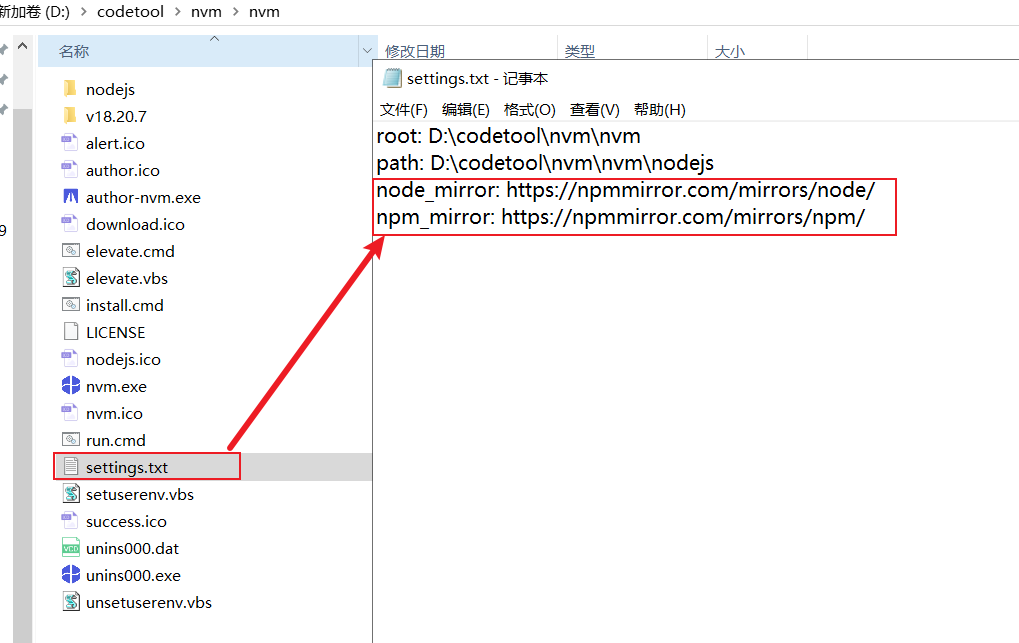Select the LICENSE file icon
This screenshot has width=1019, height=643.
[70, 332]
